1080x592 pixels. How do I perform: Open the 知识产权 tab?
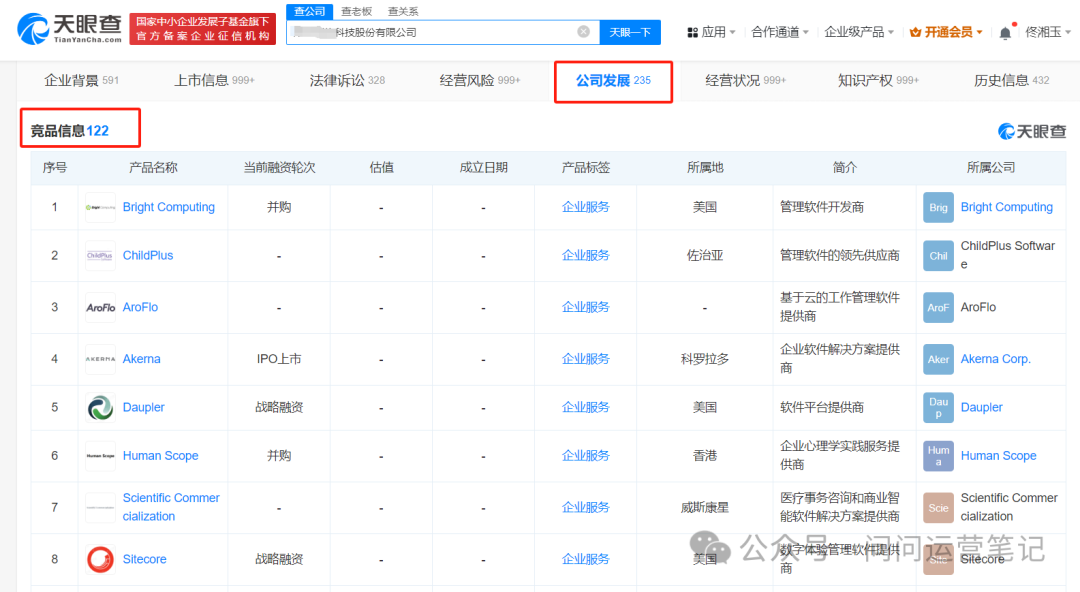pyautogui.click(x=878, y=81)
